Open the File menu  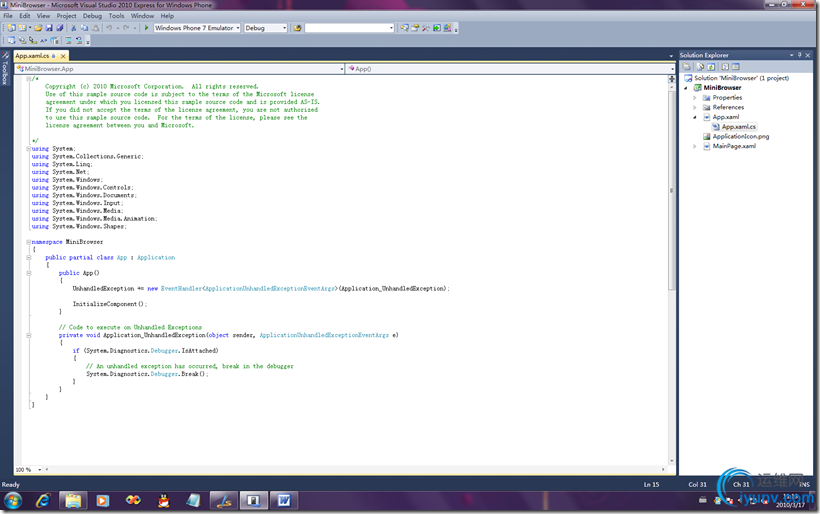tap(8, 16)
